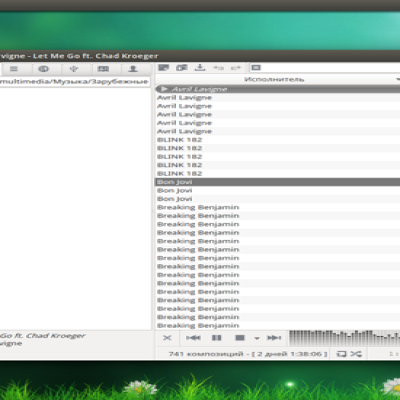Viewport: 400px width, 400px height.
Task: Click the crossed-arrows icon left of the previous-track button
Action: point(167,338)
